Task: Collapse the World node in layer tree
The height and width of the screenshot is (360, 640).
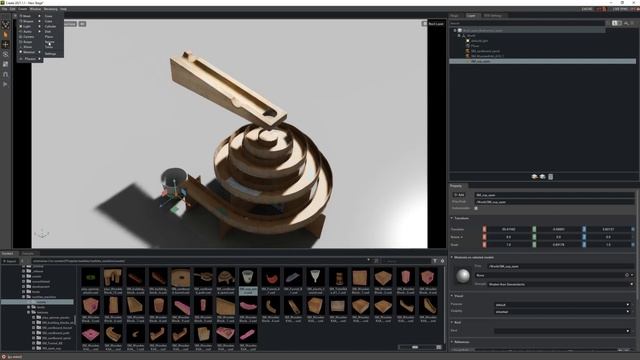Action: pos(459,36)
